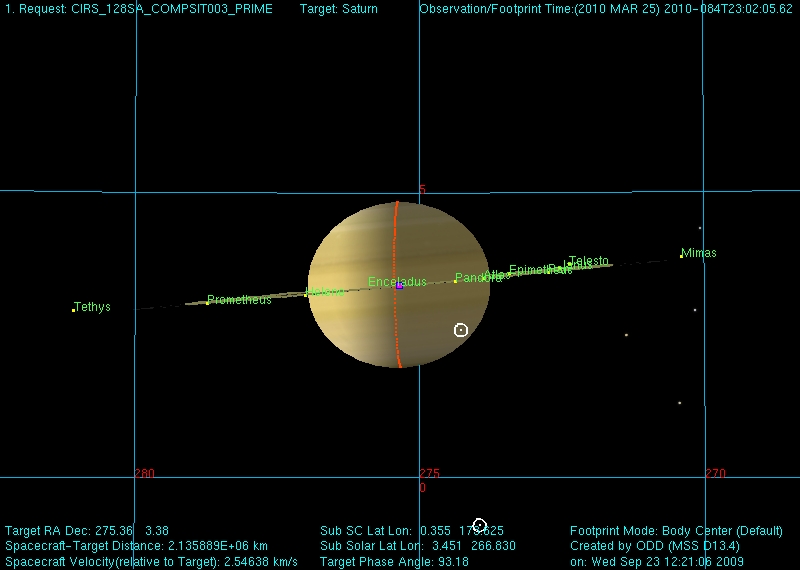Click the Telesto moon marker
The image size is (800, 570).
pos(570,265)
